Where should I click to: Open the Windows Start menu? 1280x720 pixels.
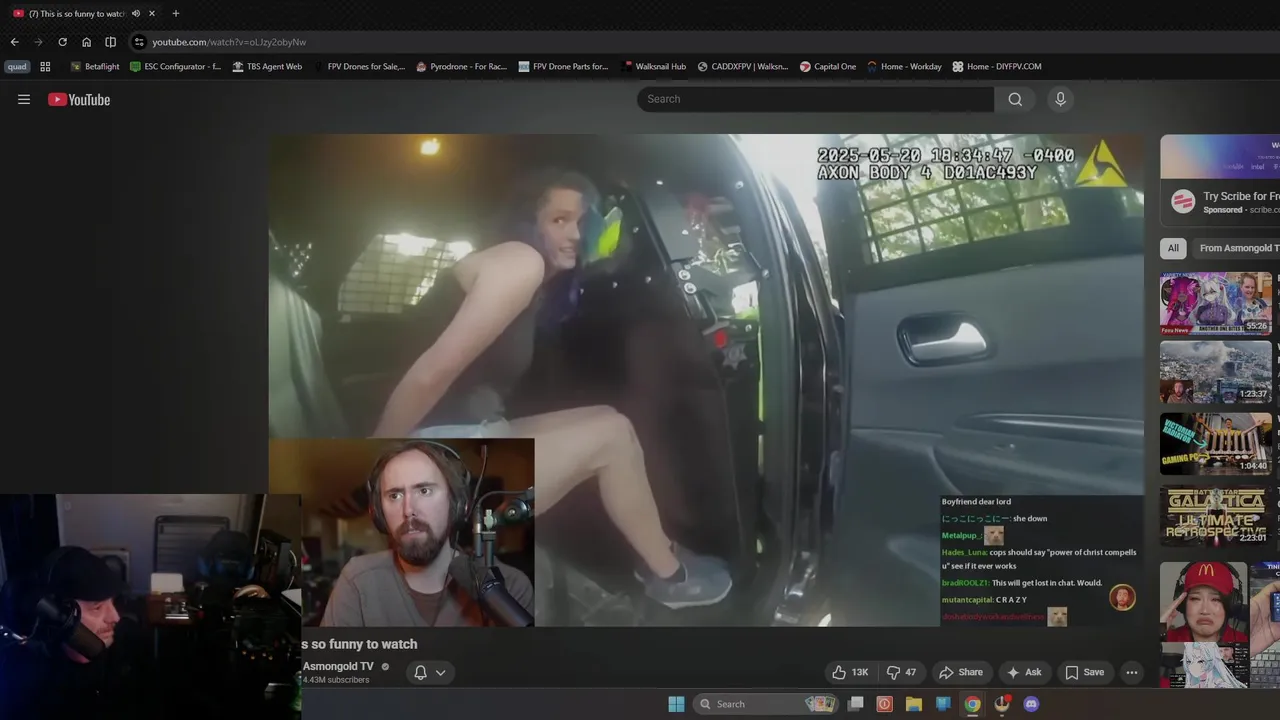pyautogui.click(x=677, y=704)
